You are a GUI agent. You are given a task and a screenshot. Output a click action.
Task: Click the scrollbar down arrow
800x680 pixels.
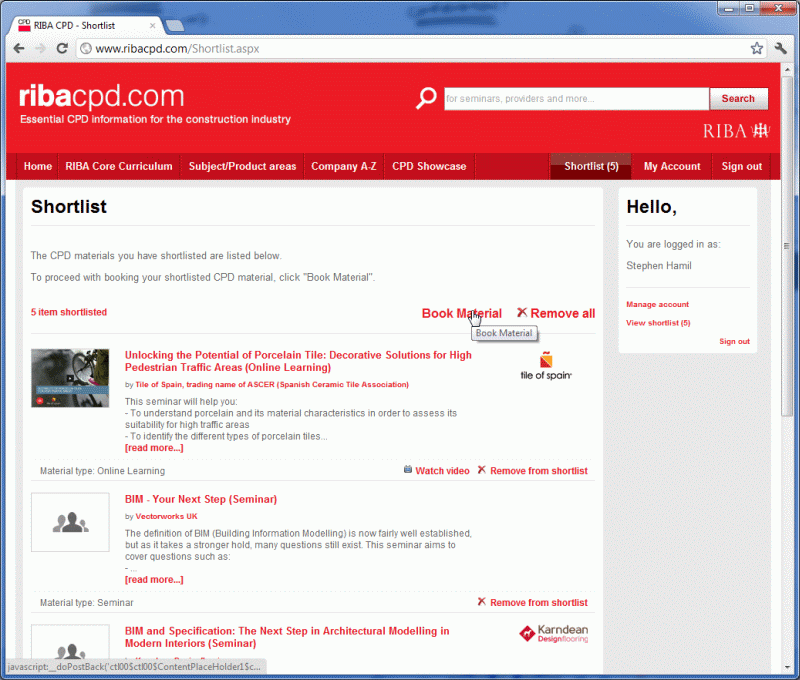pos(786,667)
